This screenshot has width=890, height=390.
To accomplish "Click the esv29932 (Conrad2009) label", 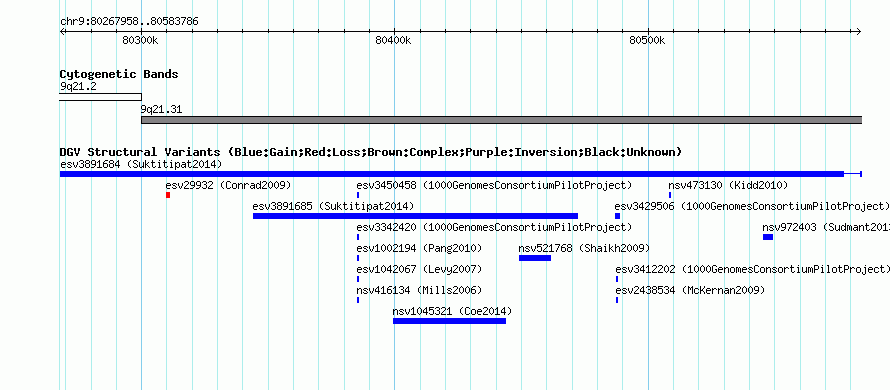I will pyautogui.click(x=228, y=186).
